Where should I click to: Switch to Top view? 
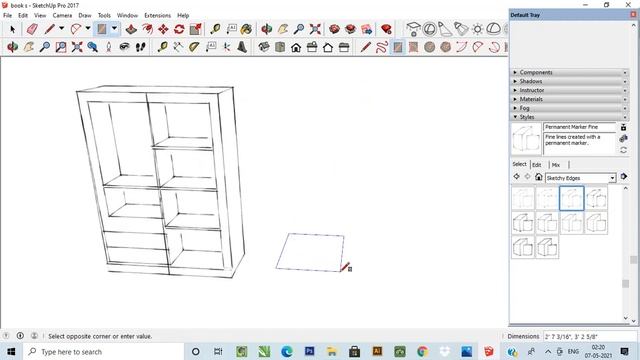click(x=280, y=47)
